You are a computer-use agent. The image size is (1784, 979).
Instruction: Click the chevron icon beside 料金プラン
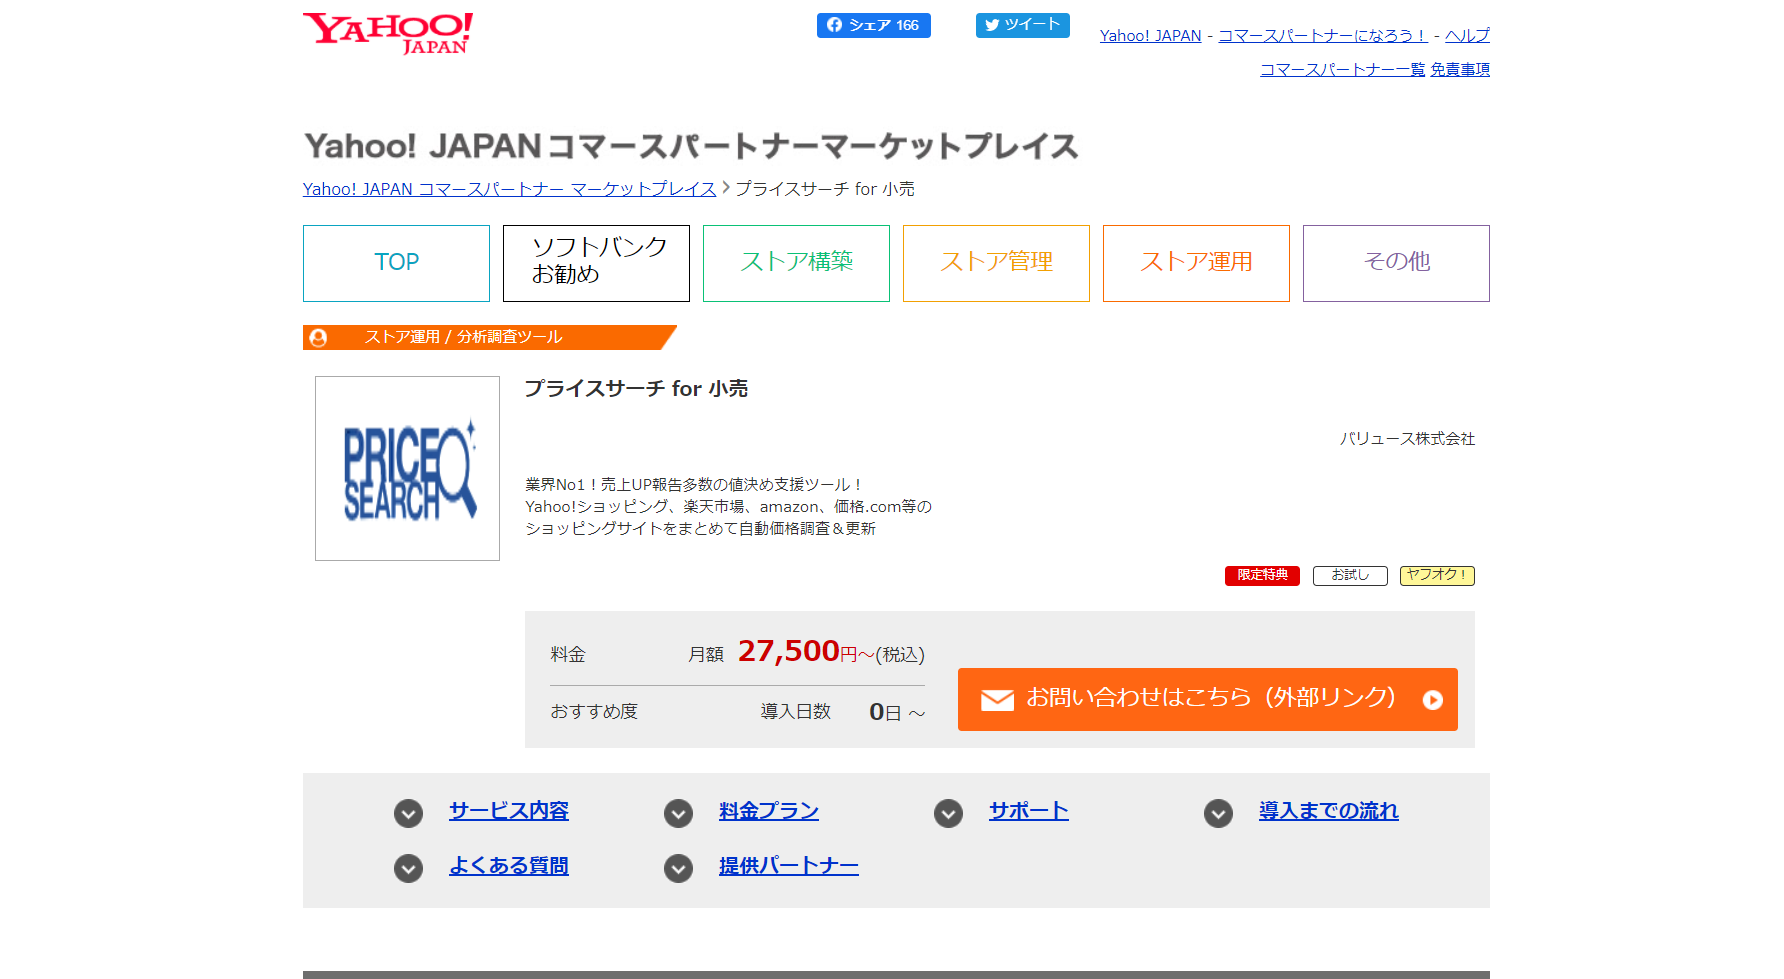click(678, 813)
